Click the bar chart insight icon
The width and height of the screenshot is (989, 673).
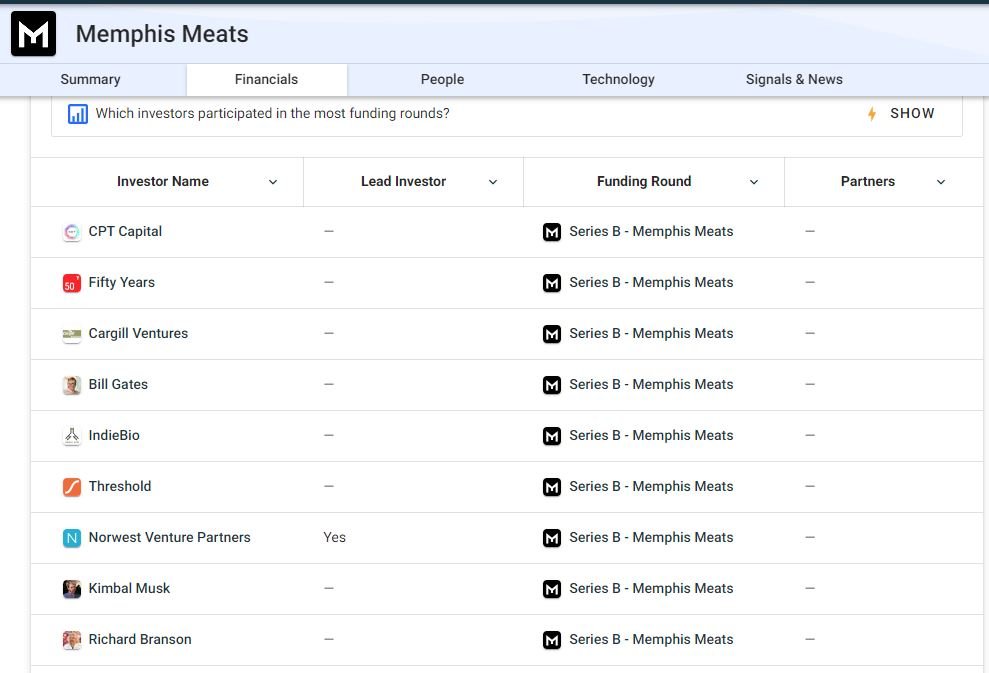tap(78, 114)
